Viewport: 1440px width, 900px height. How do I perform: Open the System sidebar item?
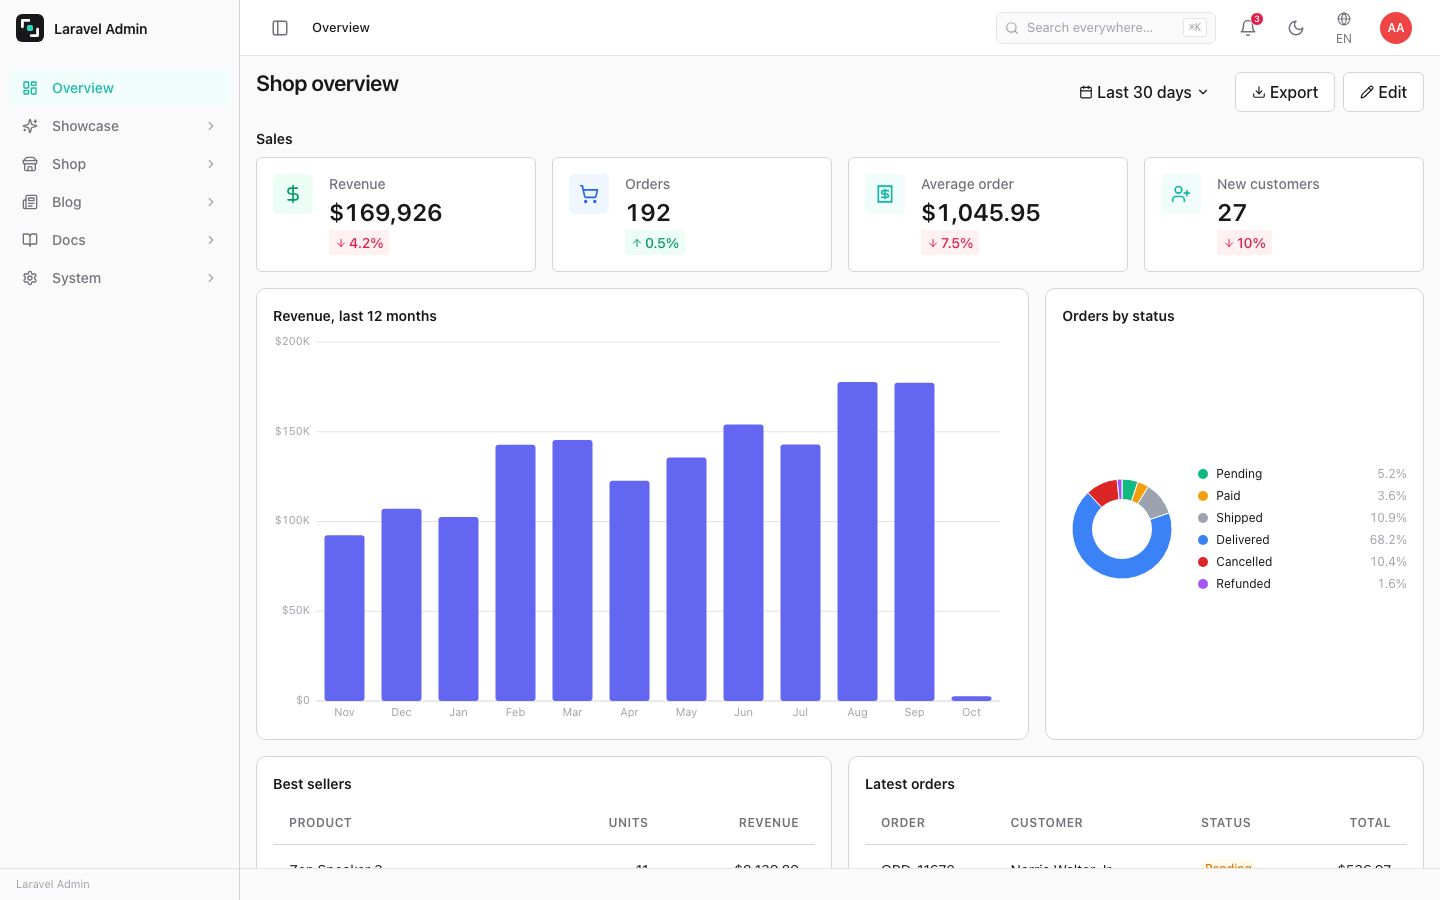tap(120, 278)
